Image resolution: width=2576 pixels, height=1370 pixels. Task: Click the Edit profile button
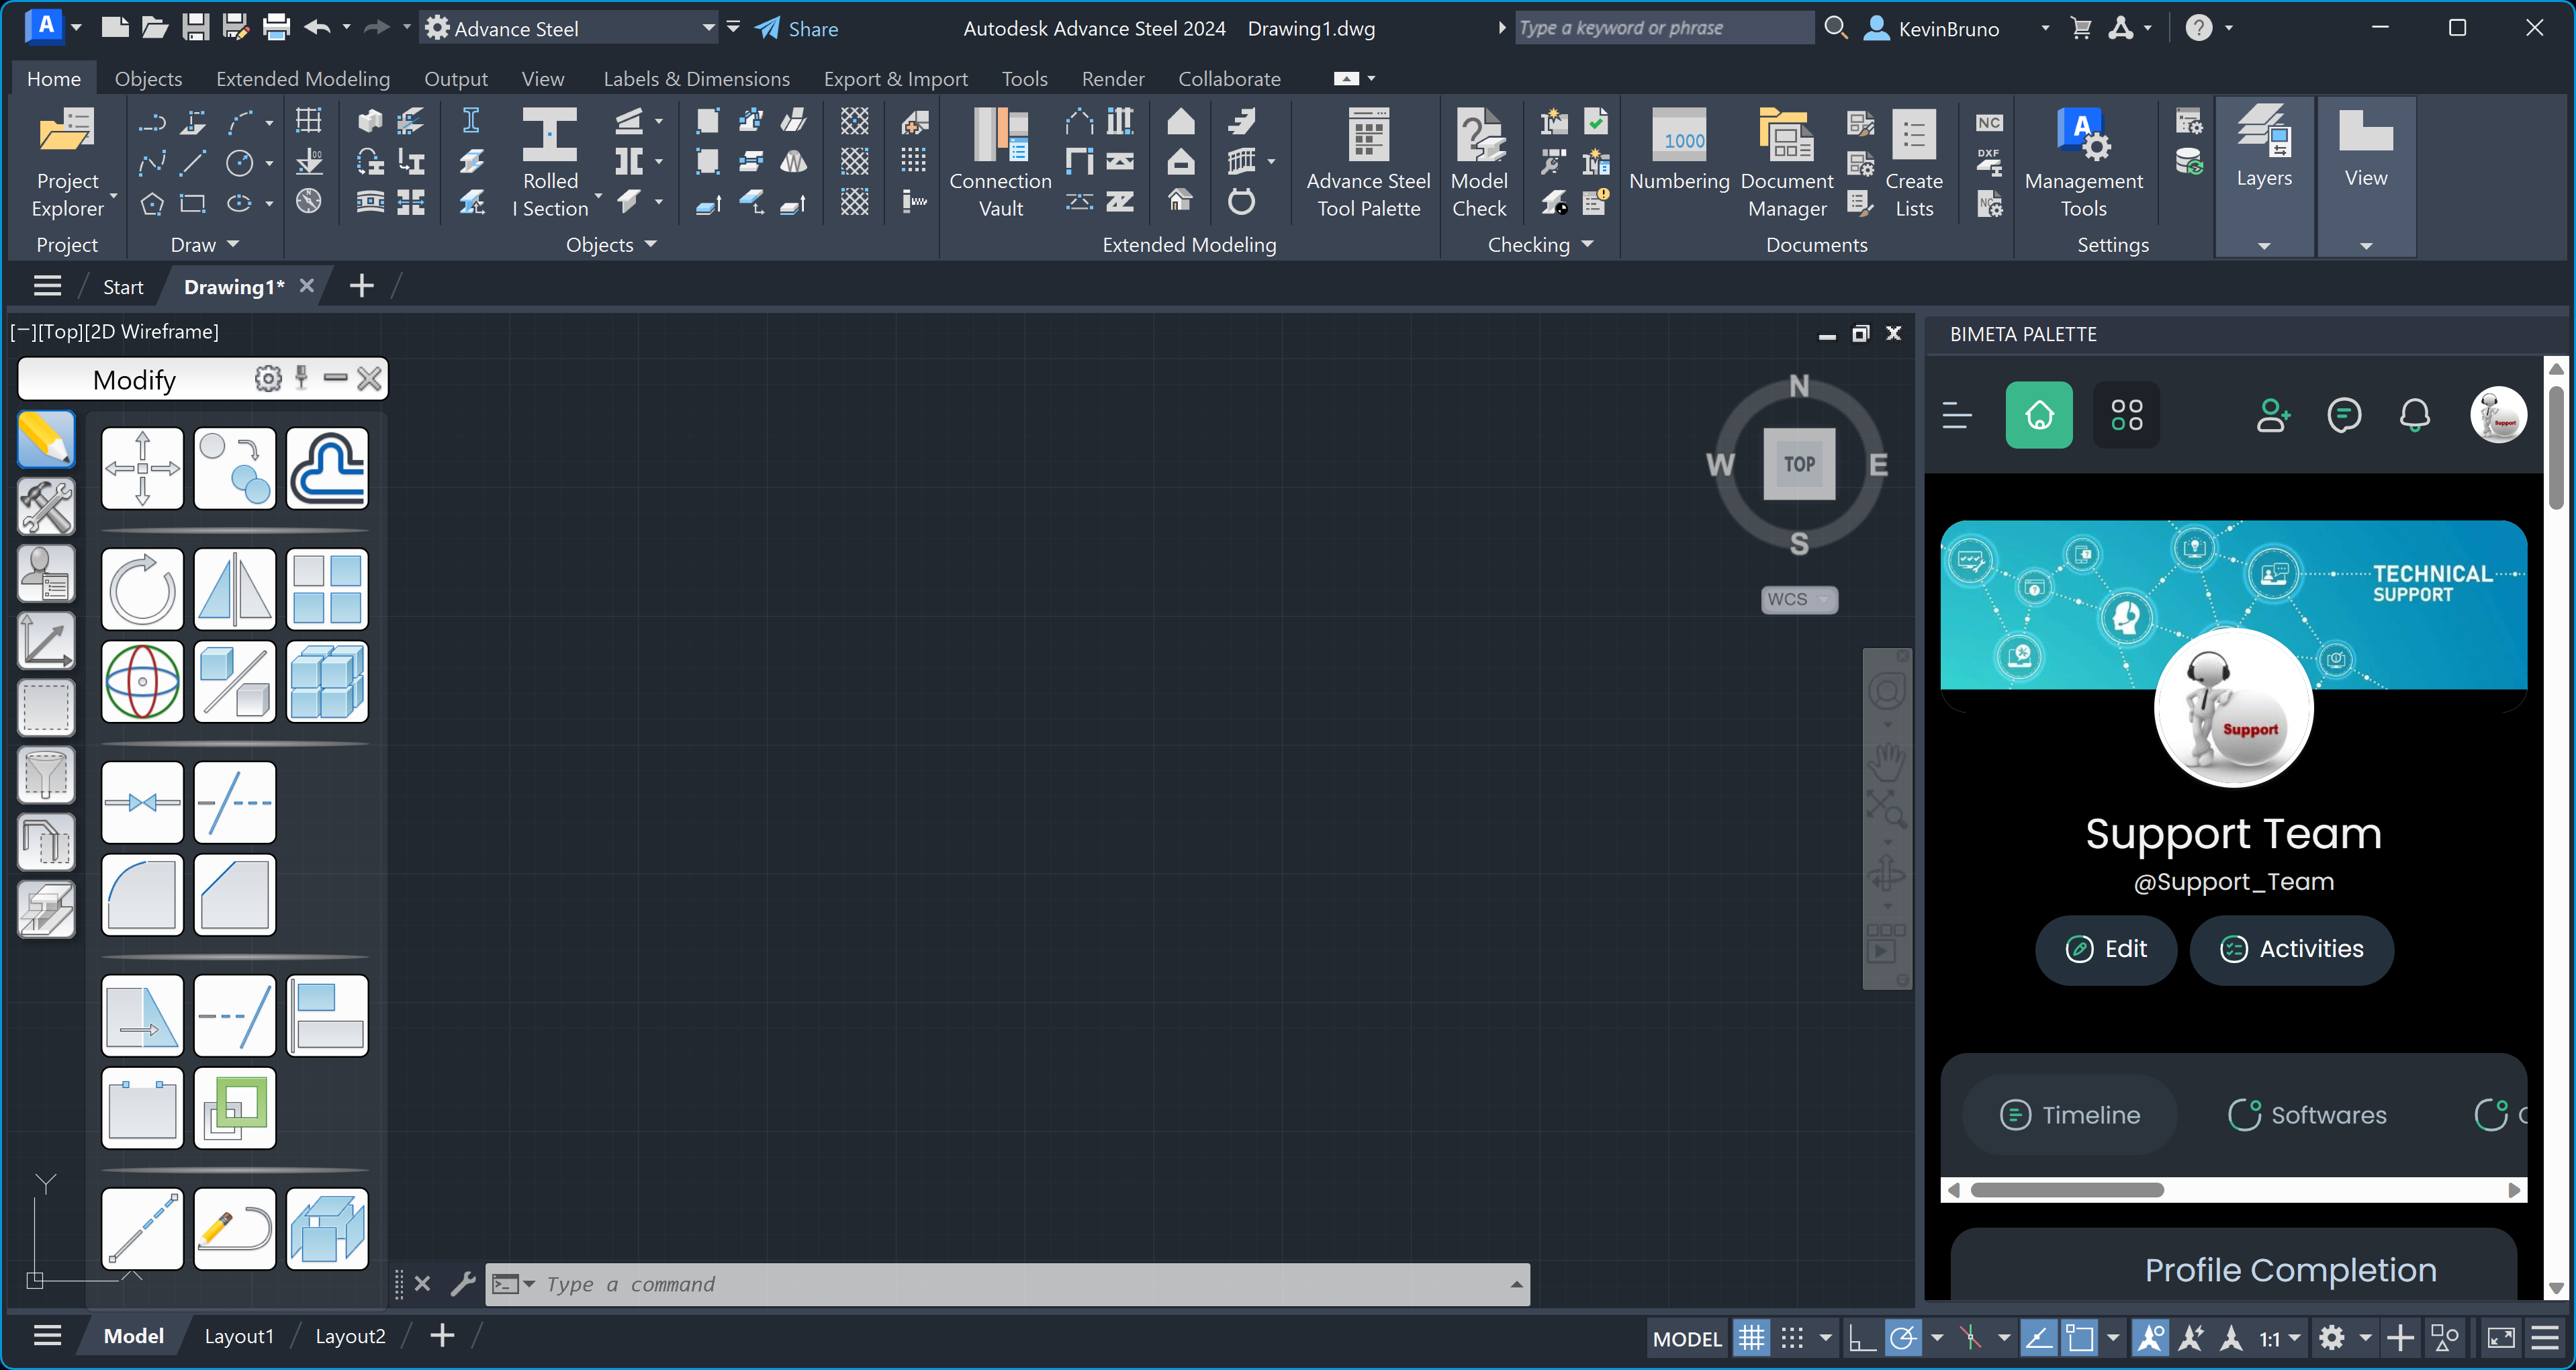click(x=2106, y=949)
